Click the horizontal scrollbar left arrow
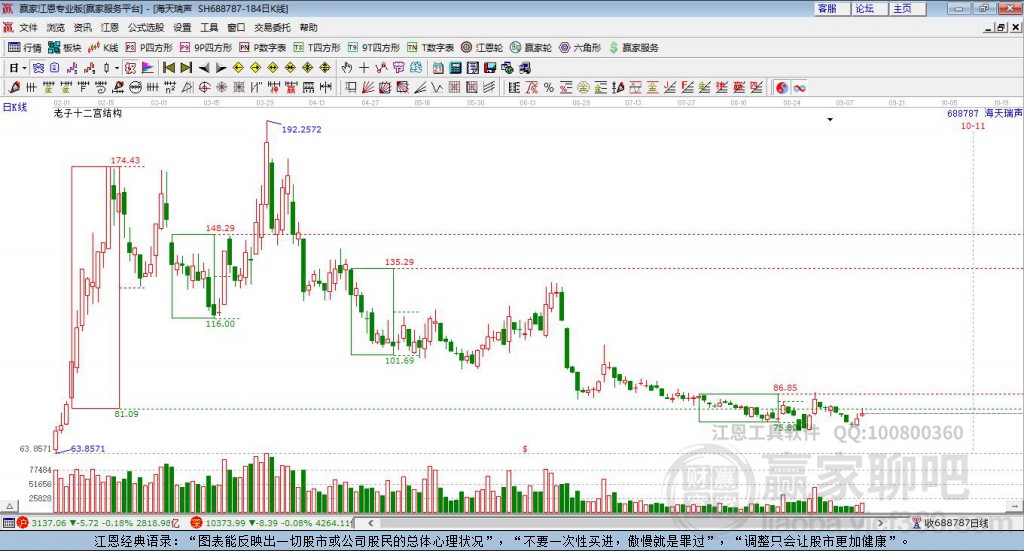Image resolution: width=1024 pixels, height=551 pixels. 370,523
